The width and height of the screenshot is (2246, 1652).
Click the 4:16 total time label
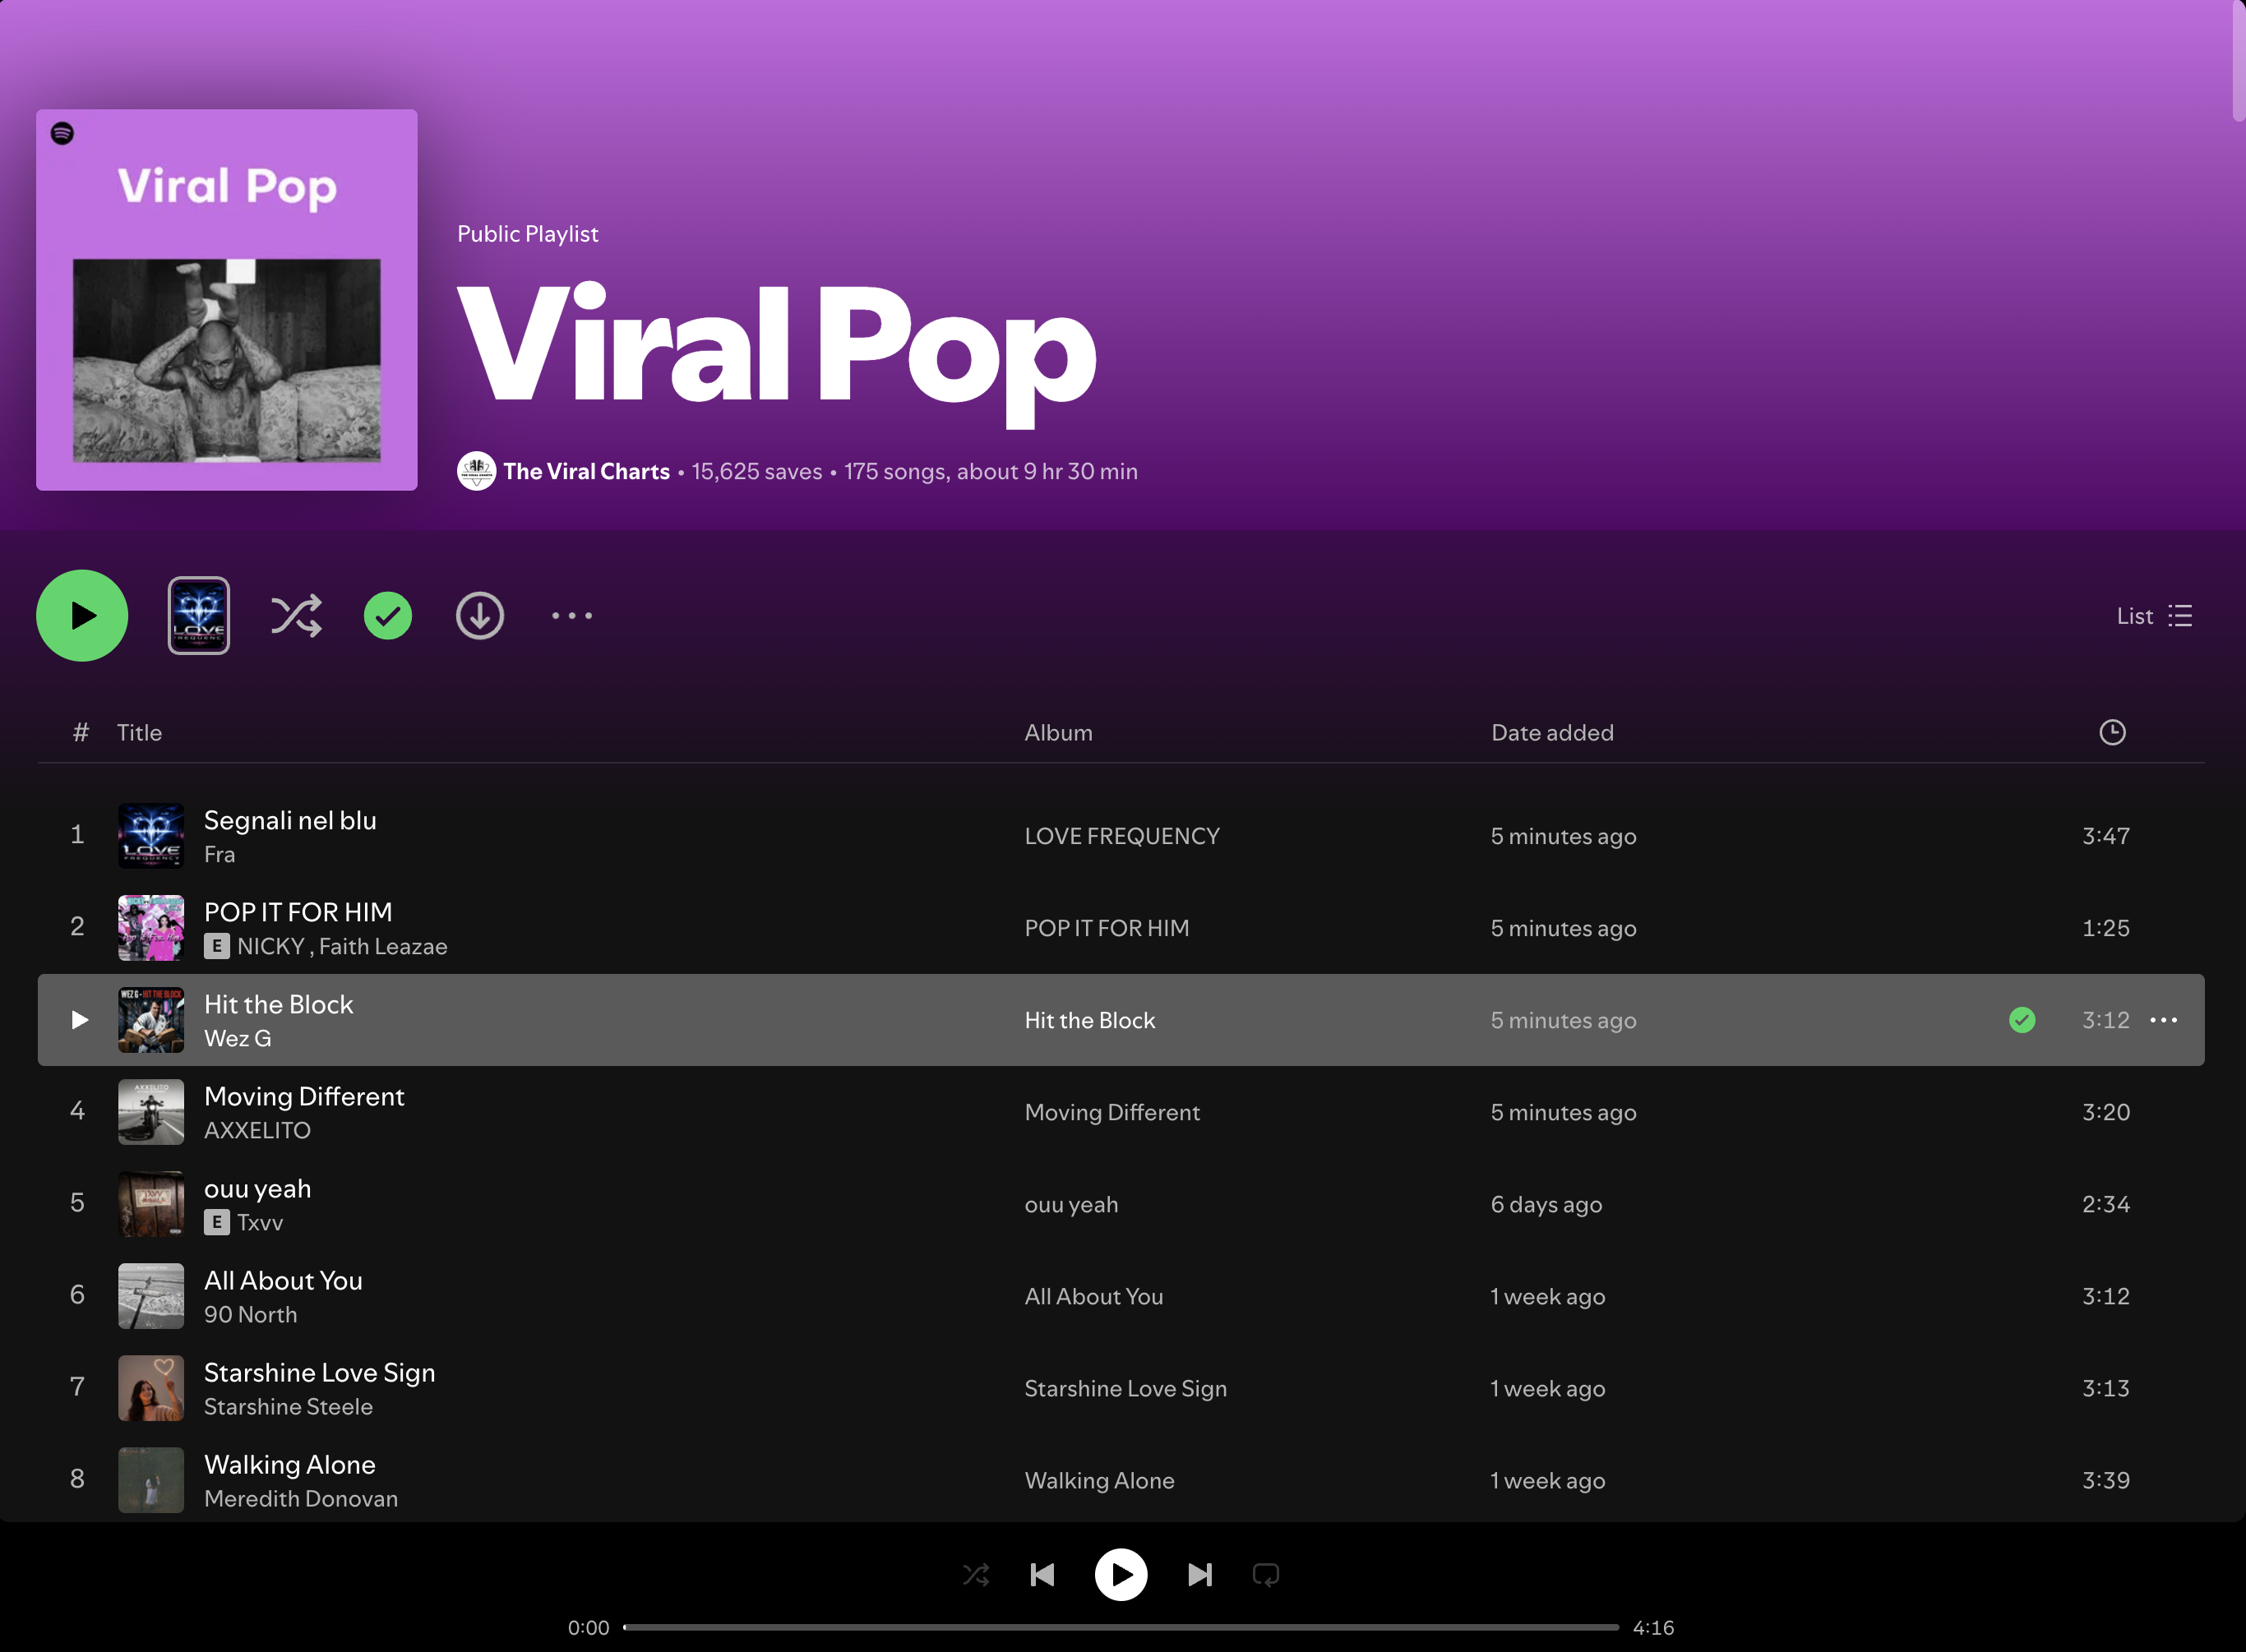tap(1653, 1627)
